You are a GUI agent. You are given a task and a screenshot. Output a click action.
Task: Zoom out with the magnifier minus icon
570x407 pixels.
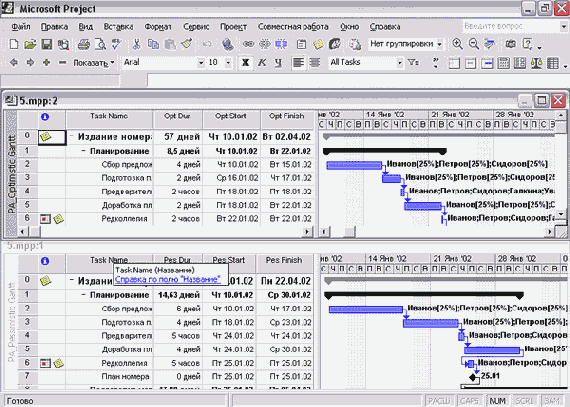tap(473, 44)
